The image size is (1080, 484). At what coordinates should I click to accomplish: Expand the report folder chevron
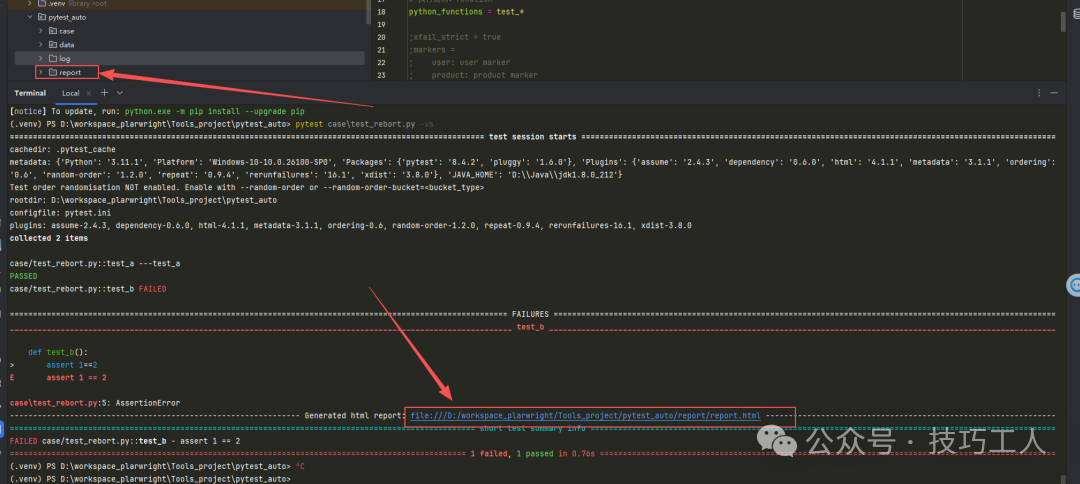41,73
